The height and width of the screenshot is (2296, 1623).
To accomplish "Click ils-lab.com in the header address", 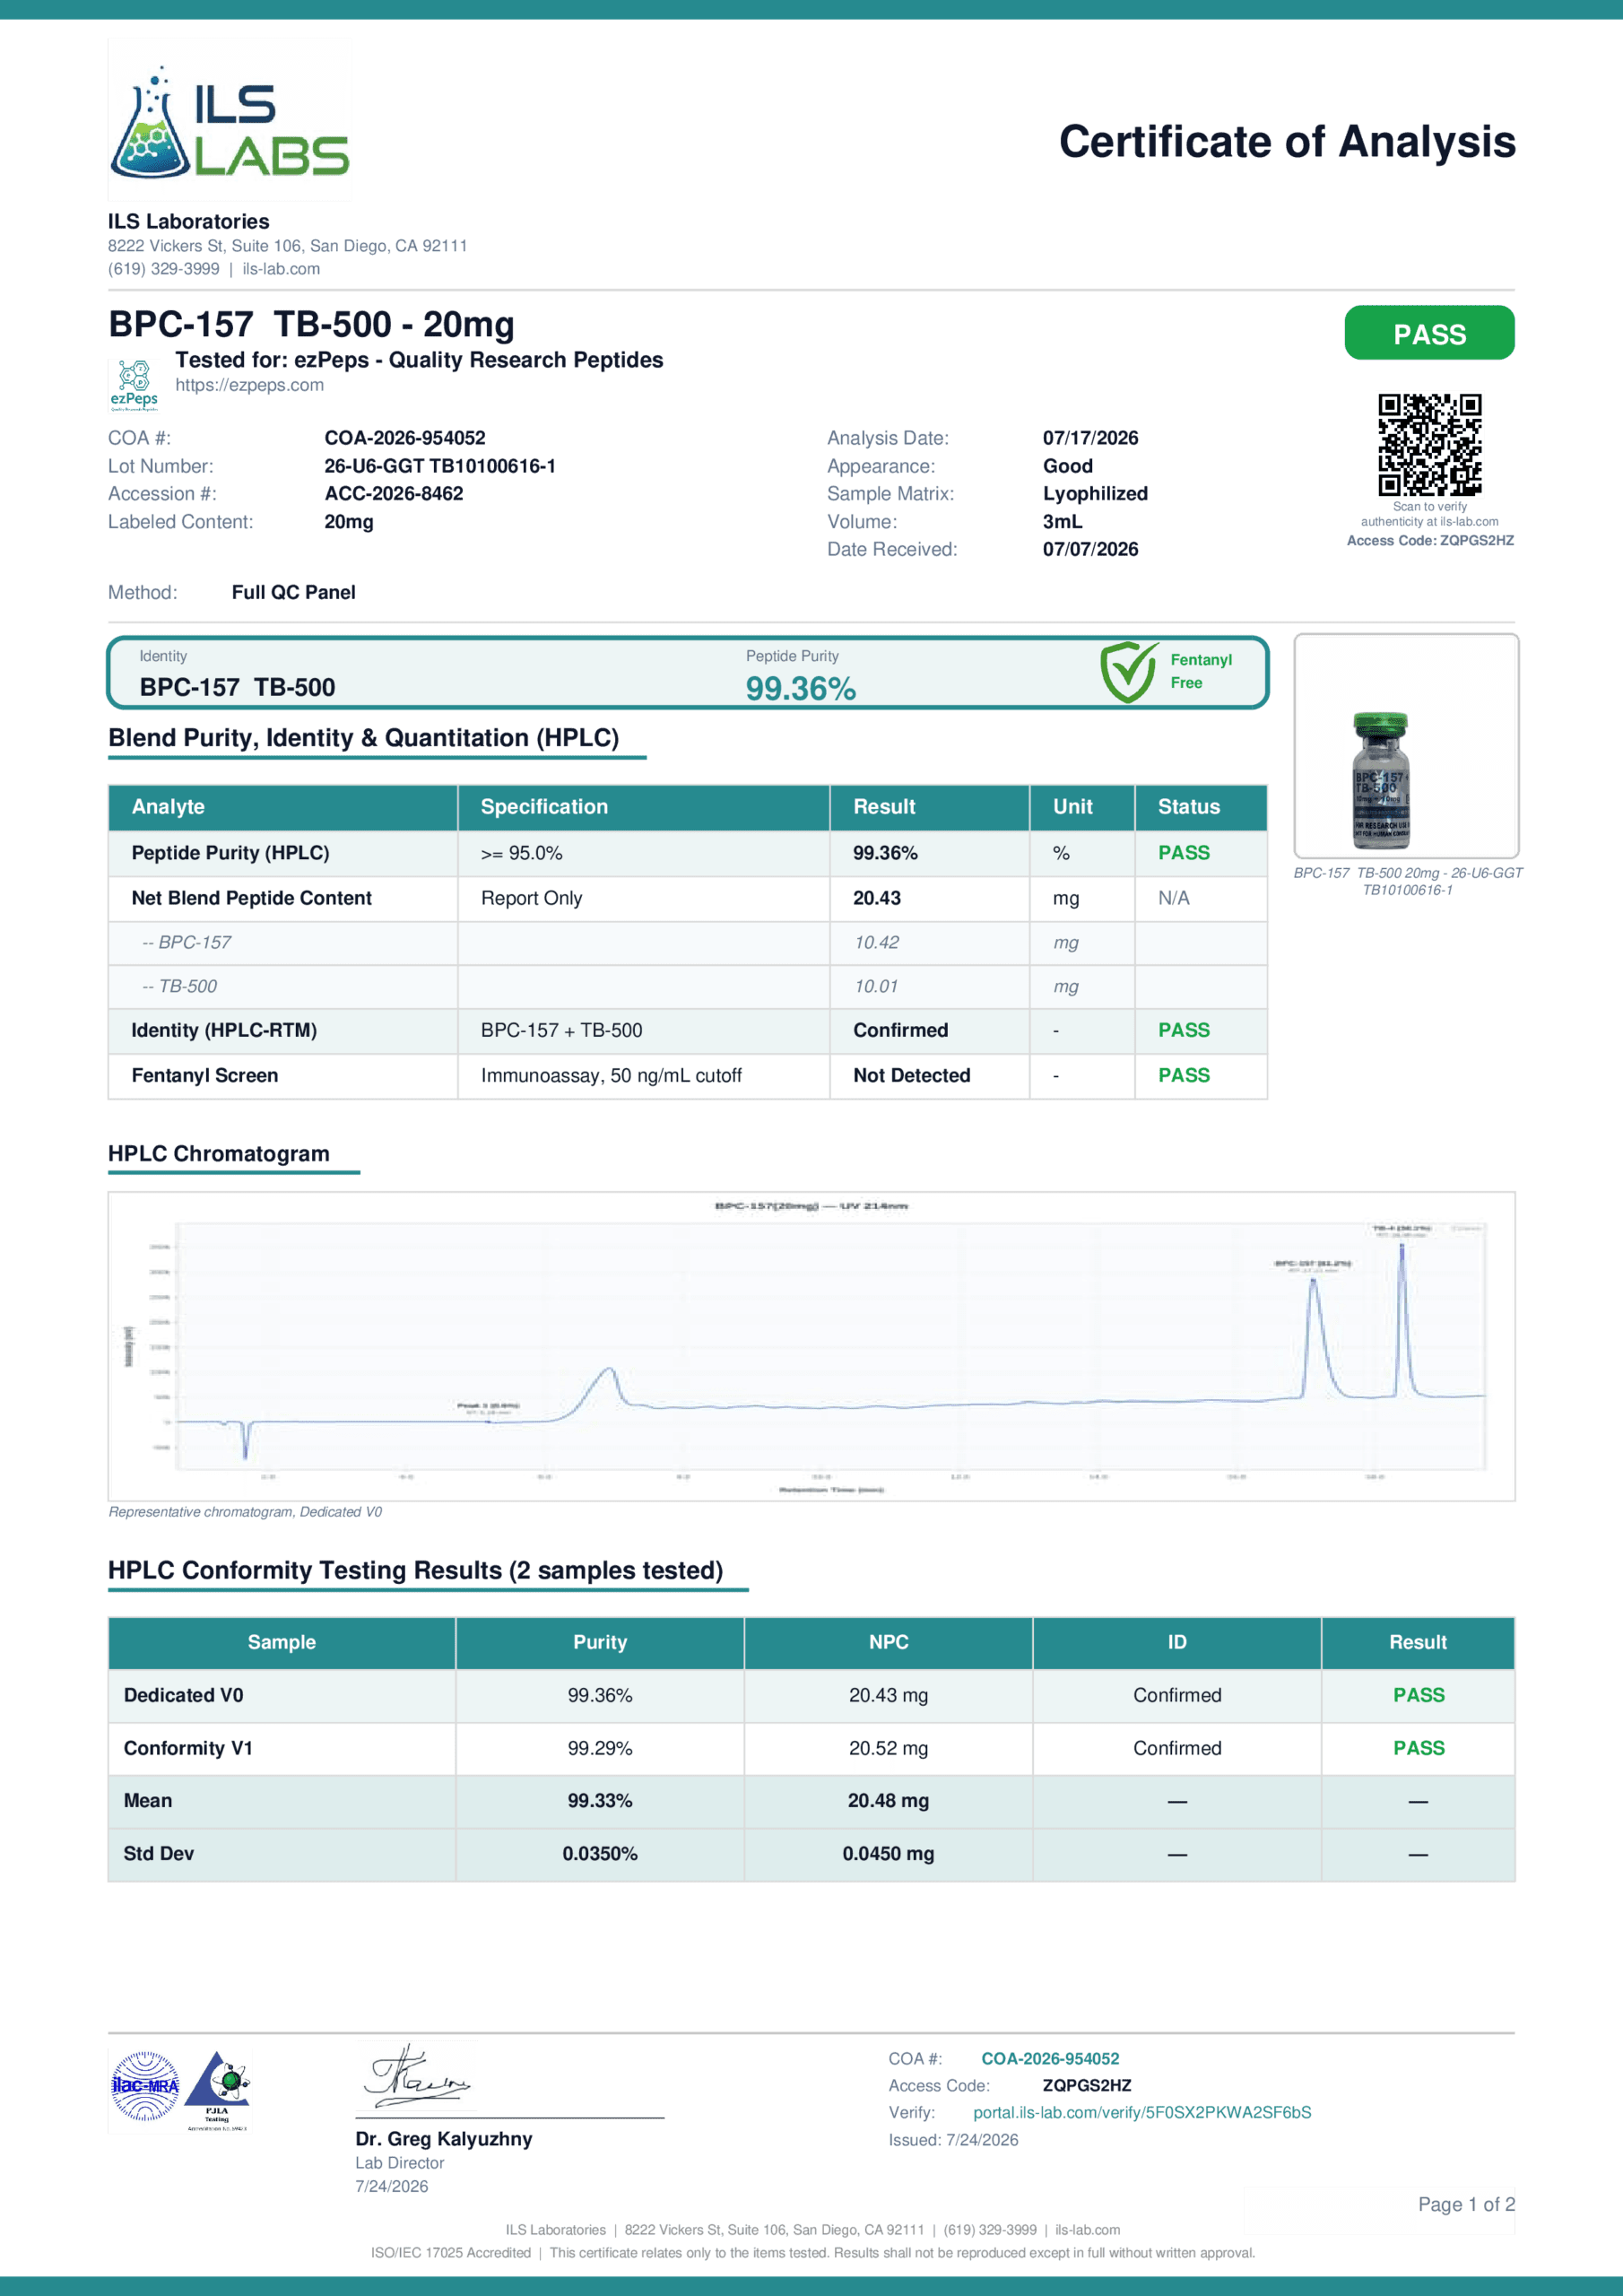I will coord(281,269).
